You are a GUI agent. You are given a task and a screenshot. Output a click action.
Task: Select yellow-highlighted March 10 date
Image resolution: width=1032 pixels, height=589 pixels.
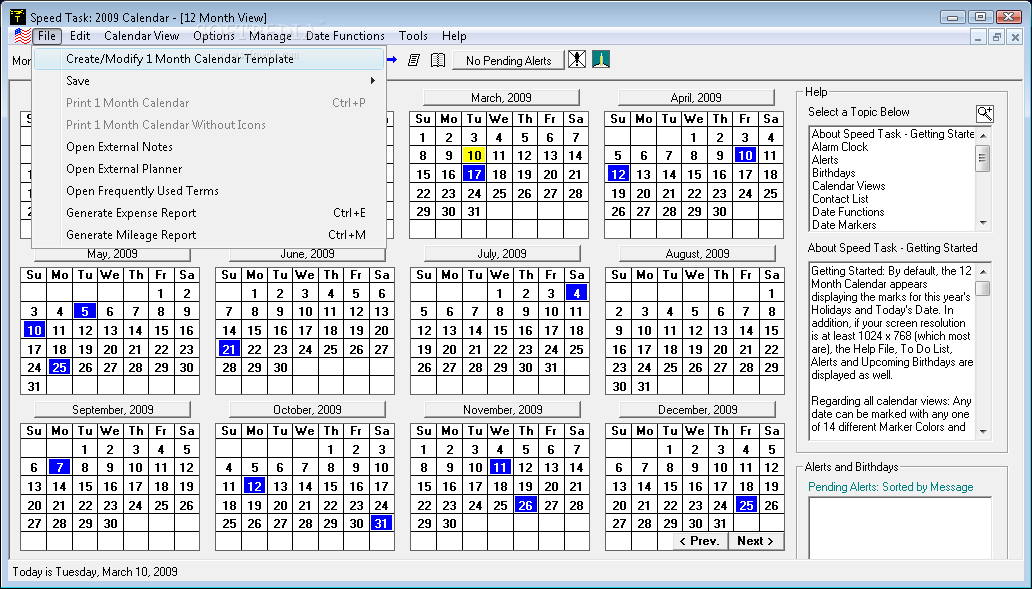coord(474,156)
